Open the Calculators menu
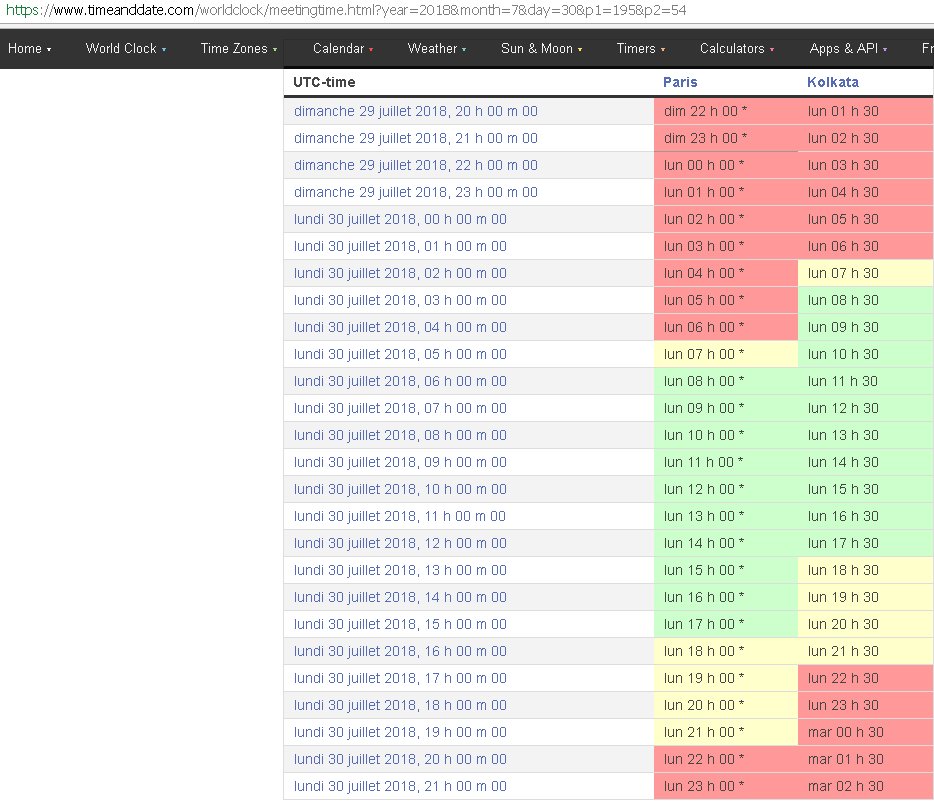Image resolution: width=934 pixels, height=803 pixels. point(737,49)
